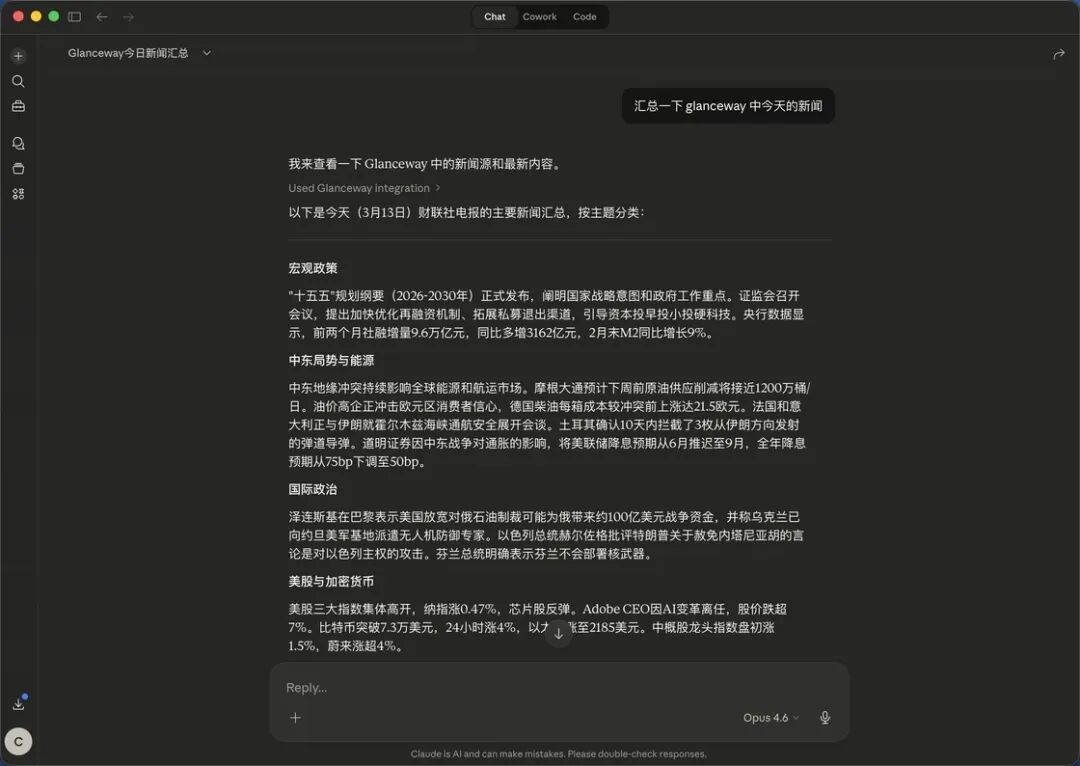Viewport: 1080px width, 766px height.
Task: Add attachment with plus in reply box
Action: pos(295,718)
